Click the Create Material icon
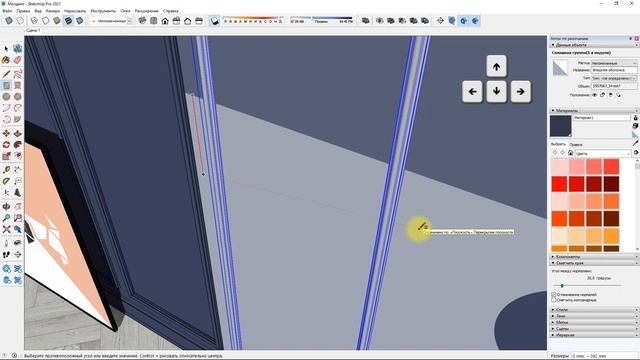This screenshot has width=640, height=360. (636, 126)
